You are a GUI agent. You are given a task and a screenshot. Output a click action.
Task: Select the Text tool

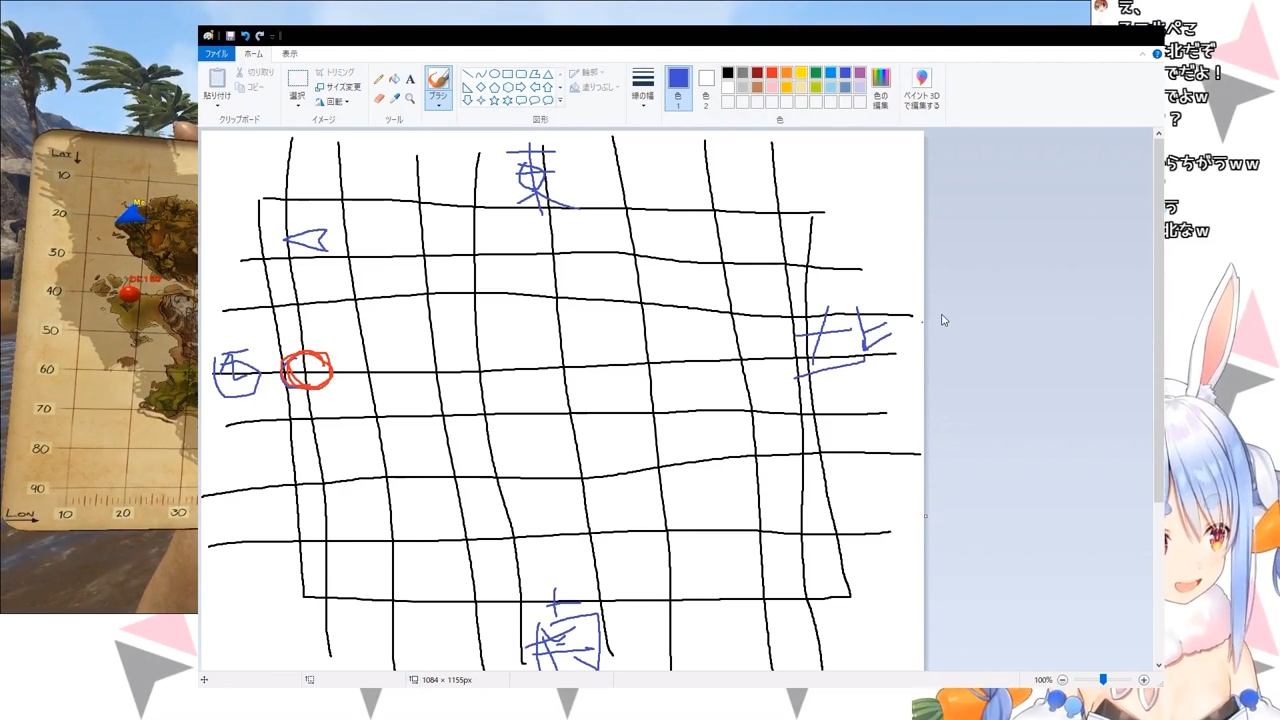[410, 80]
